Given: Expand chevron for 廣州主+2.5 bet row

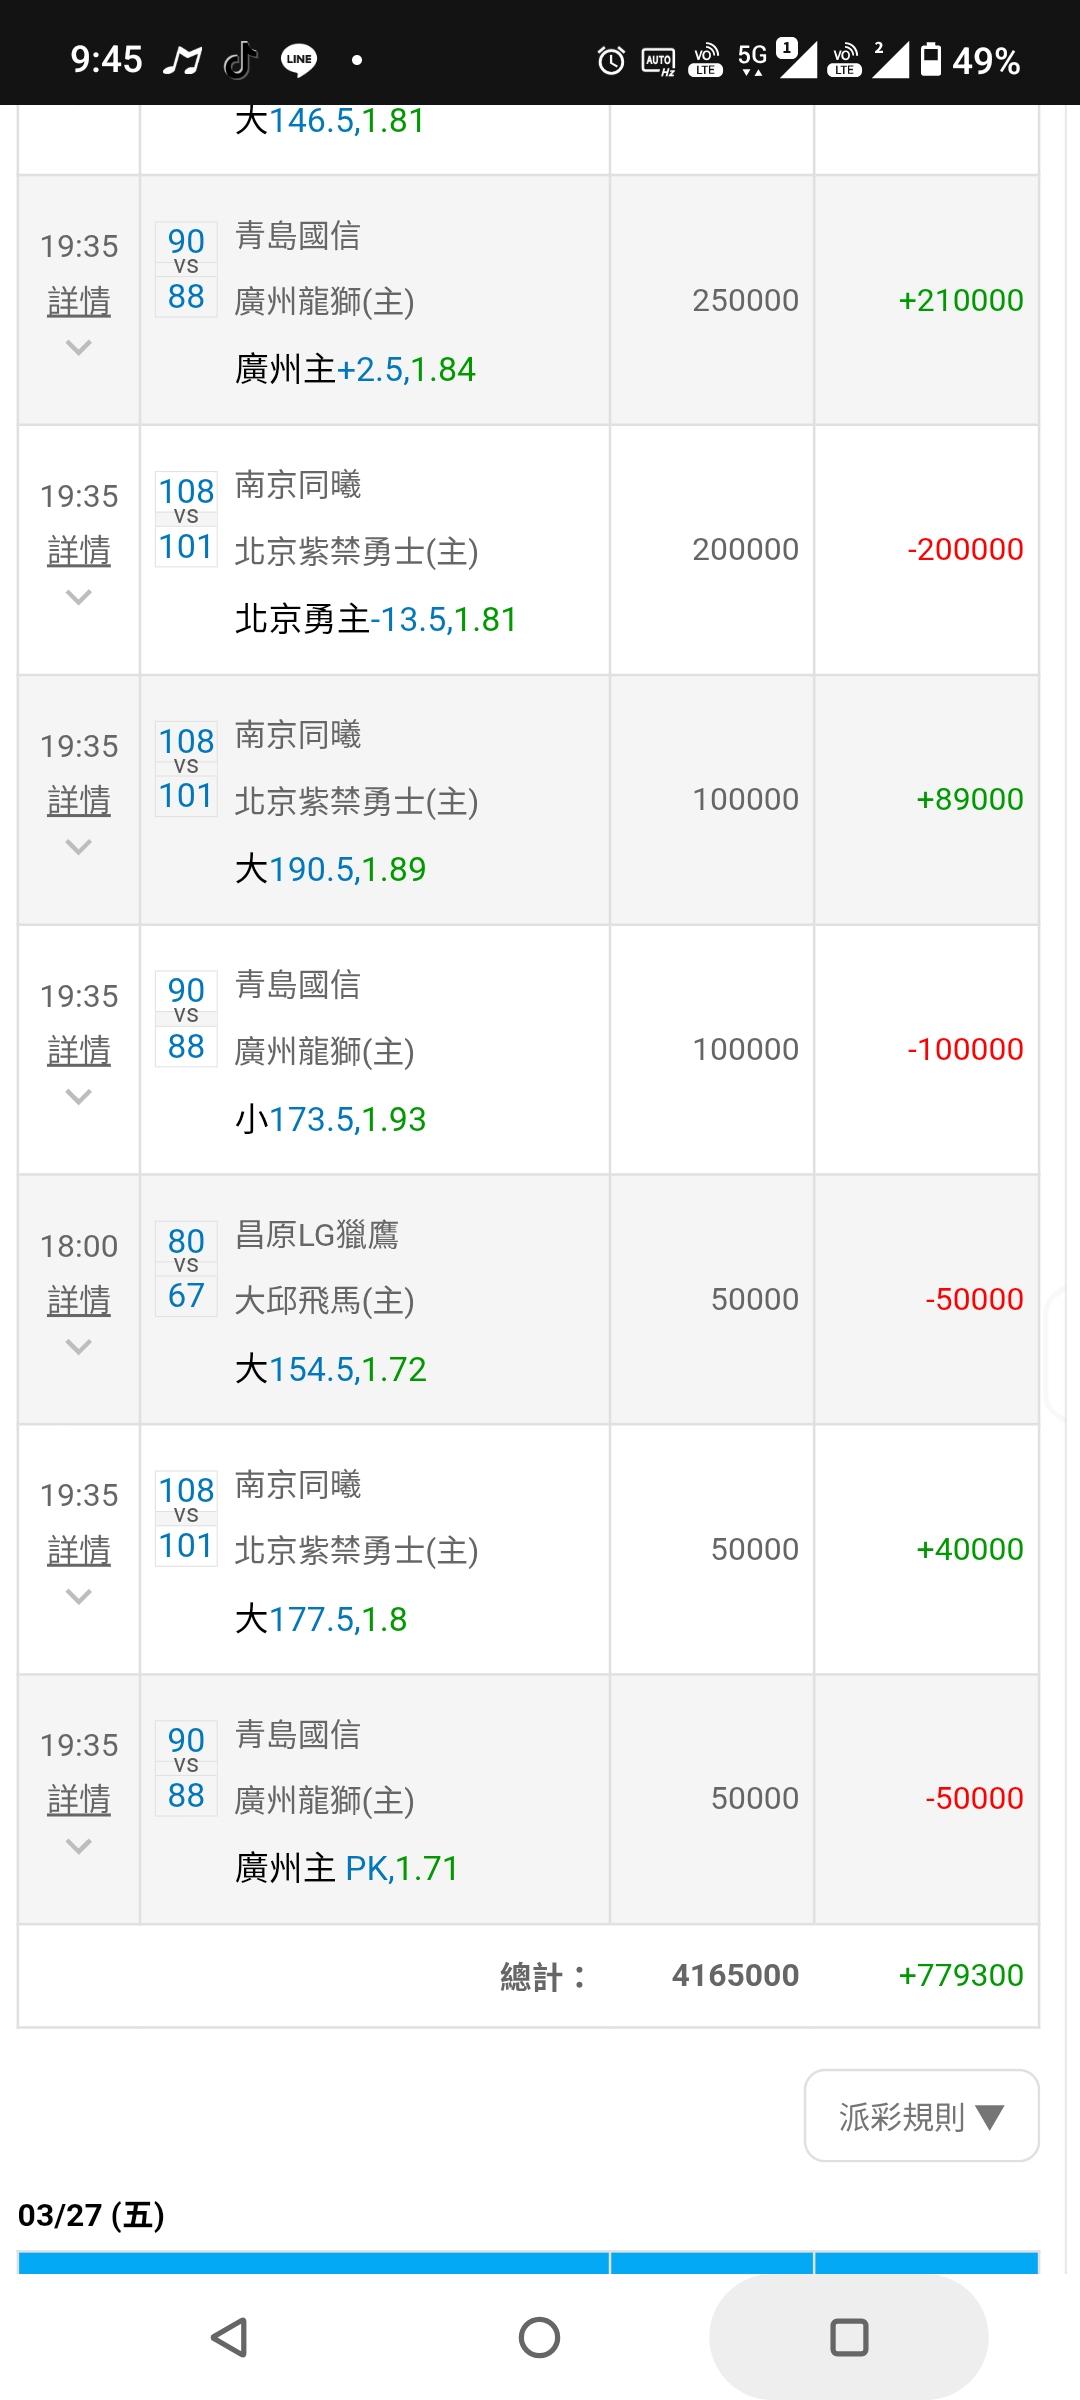Looking at the screenshot, I should click(78, 347).
